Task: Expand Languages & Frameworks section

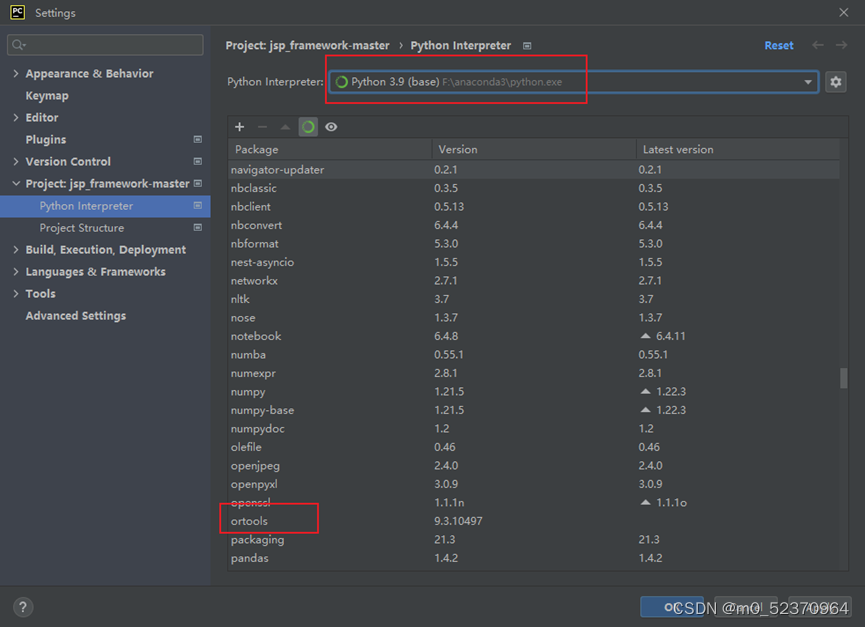Action: pos(15,272)
